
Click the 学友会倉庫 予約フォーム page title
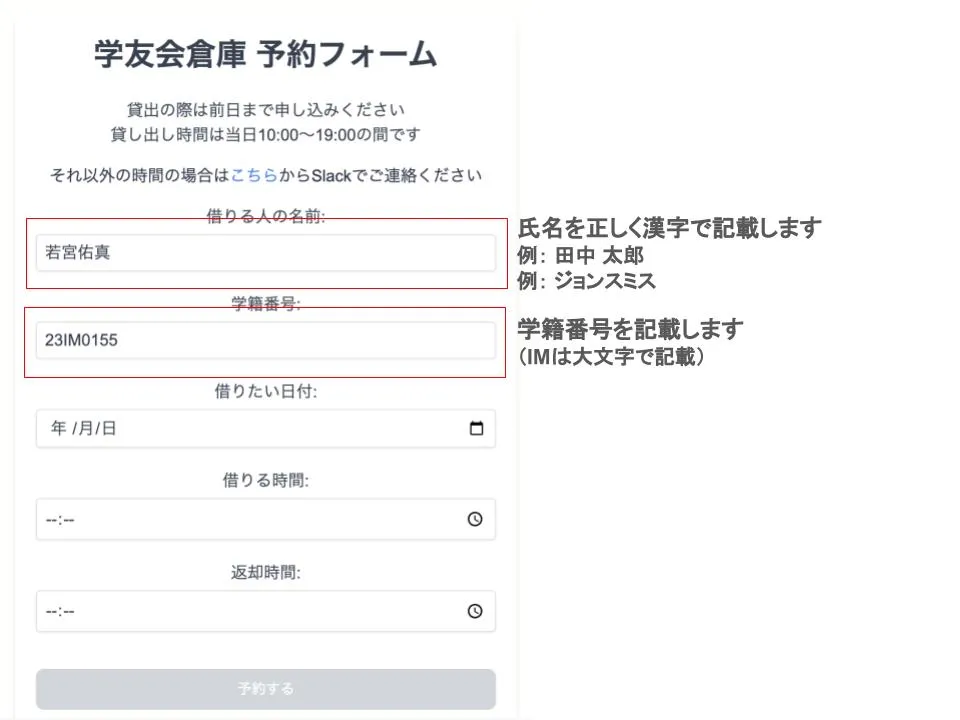[264, 55]
